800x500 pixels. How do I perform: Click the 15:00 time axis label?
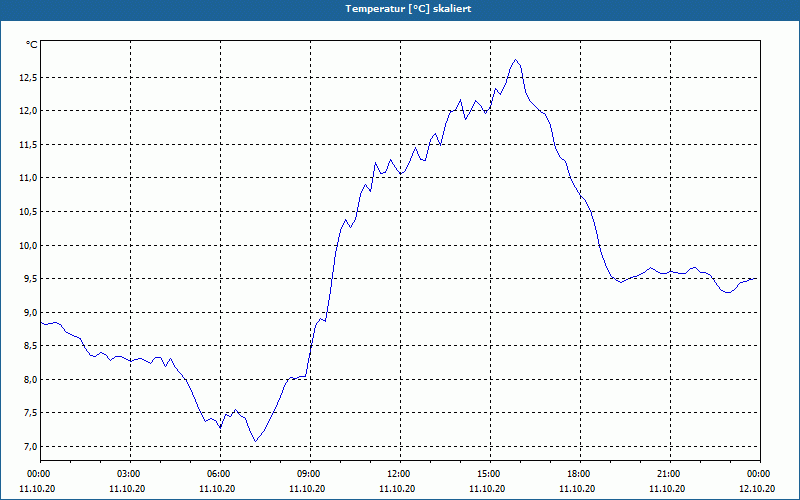point(491,474)
